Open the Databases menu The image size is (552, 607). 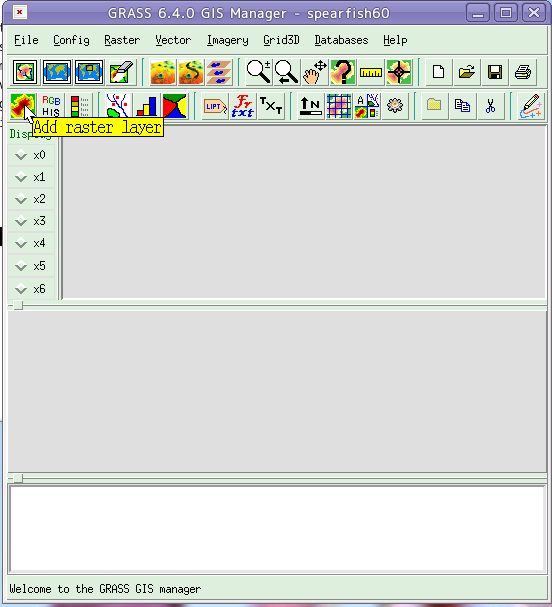(x=341, y=40)
